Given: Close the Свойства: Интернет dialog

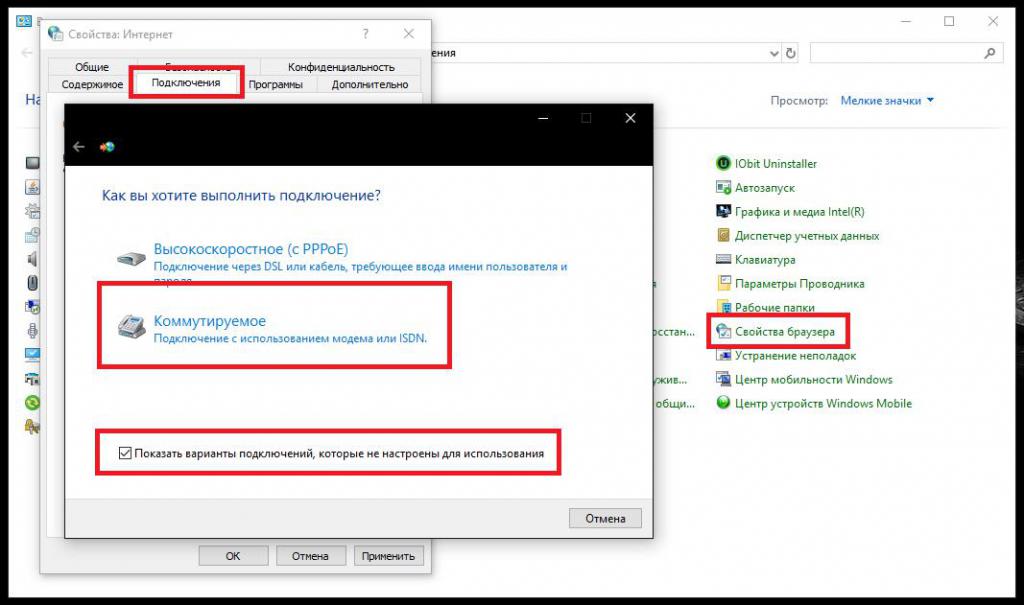Looking at the screenshot, I should (409, 34).
